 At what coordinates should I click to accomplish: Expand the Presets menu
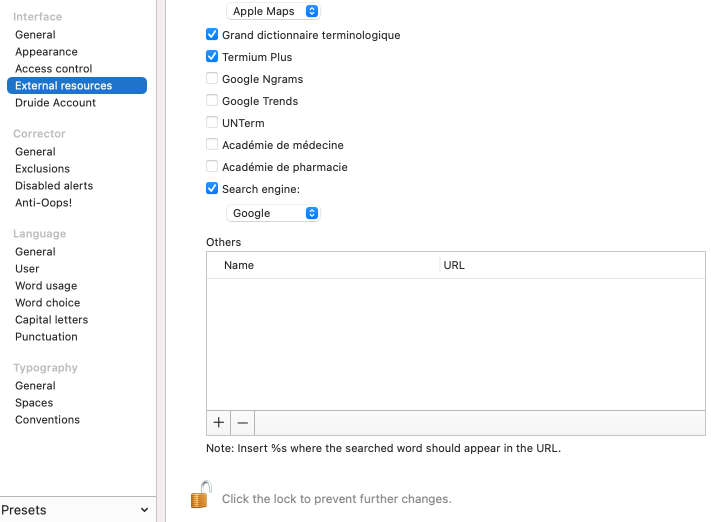tap(76, 510)
